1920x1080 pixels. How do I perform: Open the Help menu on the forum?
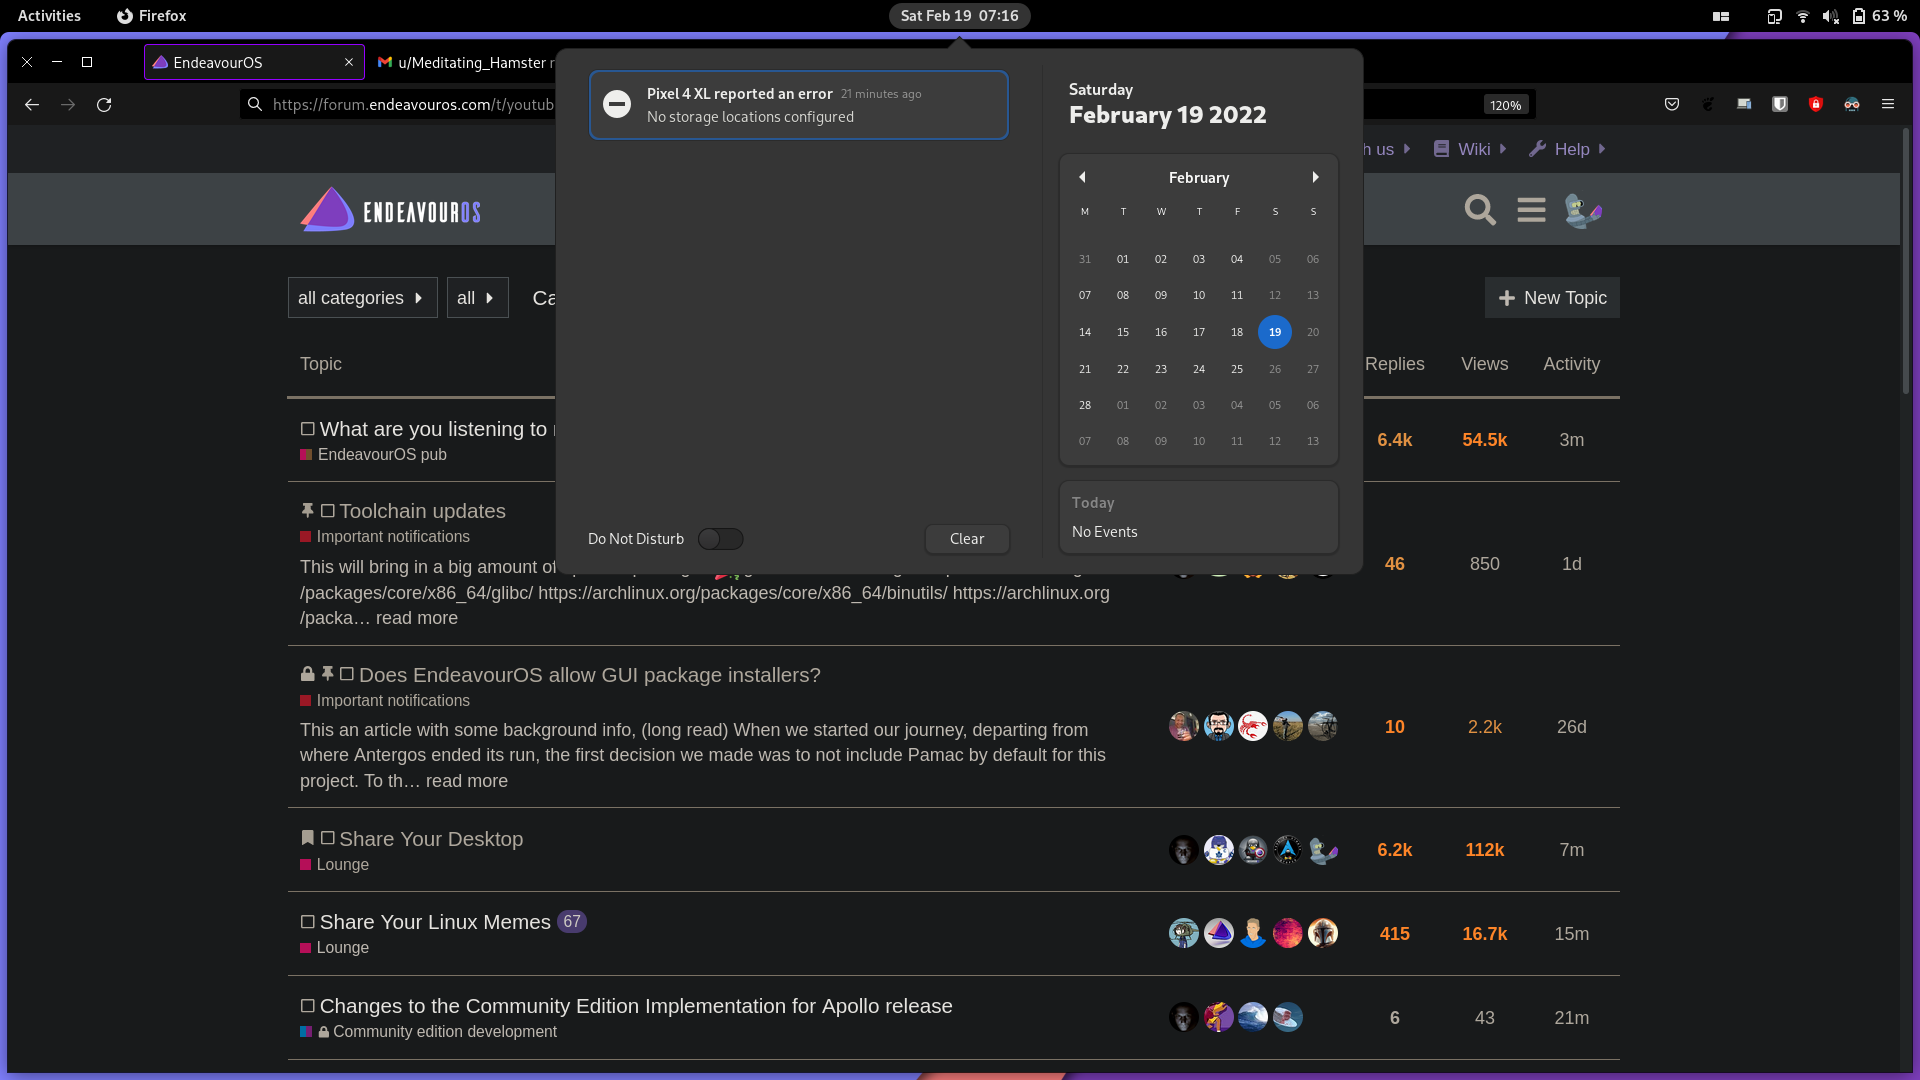(1566, 149)
